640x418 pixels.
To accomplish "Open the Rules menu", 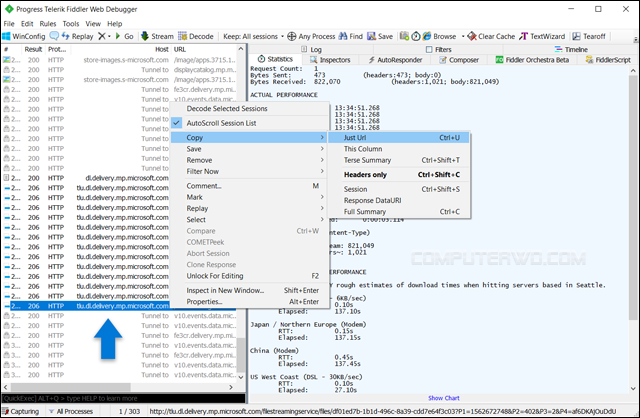I will [x=48, y=24].
